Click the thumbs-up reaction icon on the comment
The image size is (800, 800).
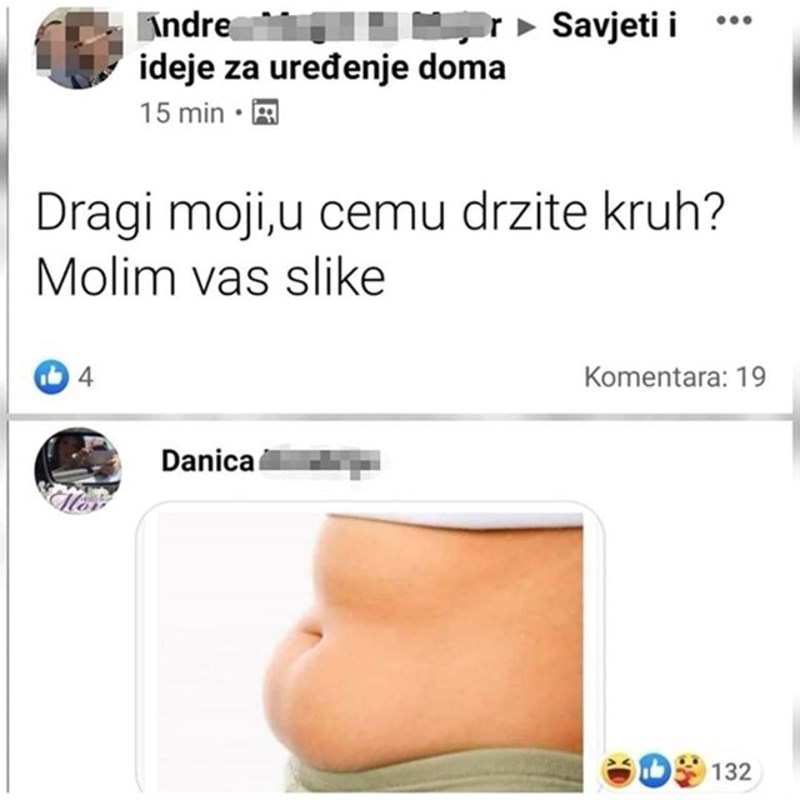pyautogui.click(x=654, y=770)
